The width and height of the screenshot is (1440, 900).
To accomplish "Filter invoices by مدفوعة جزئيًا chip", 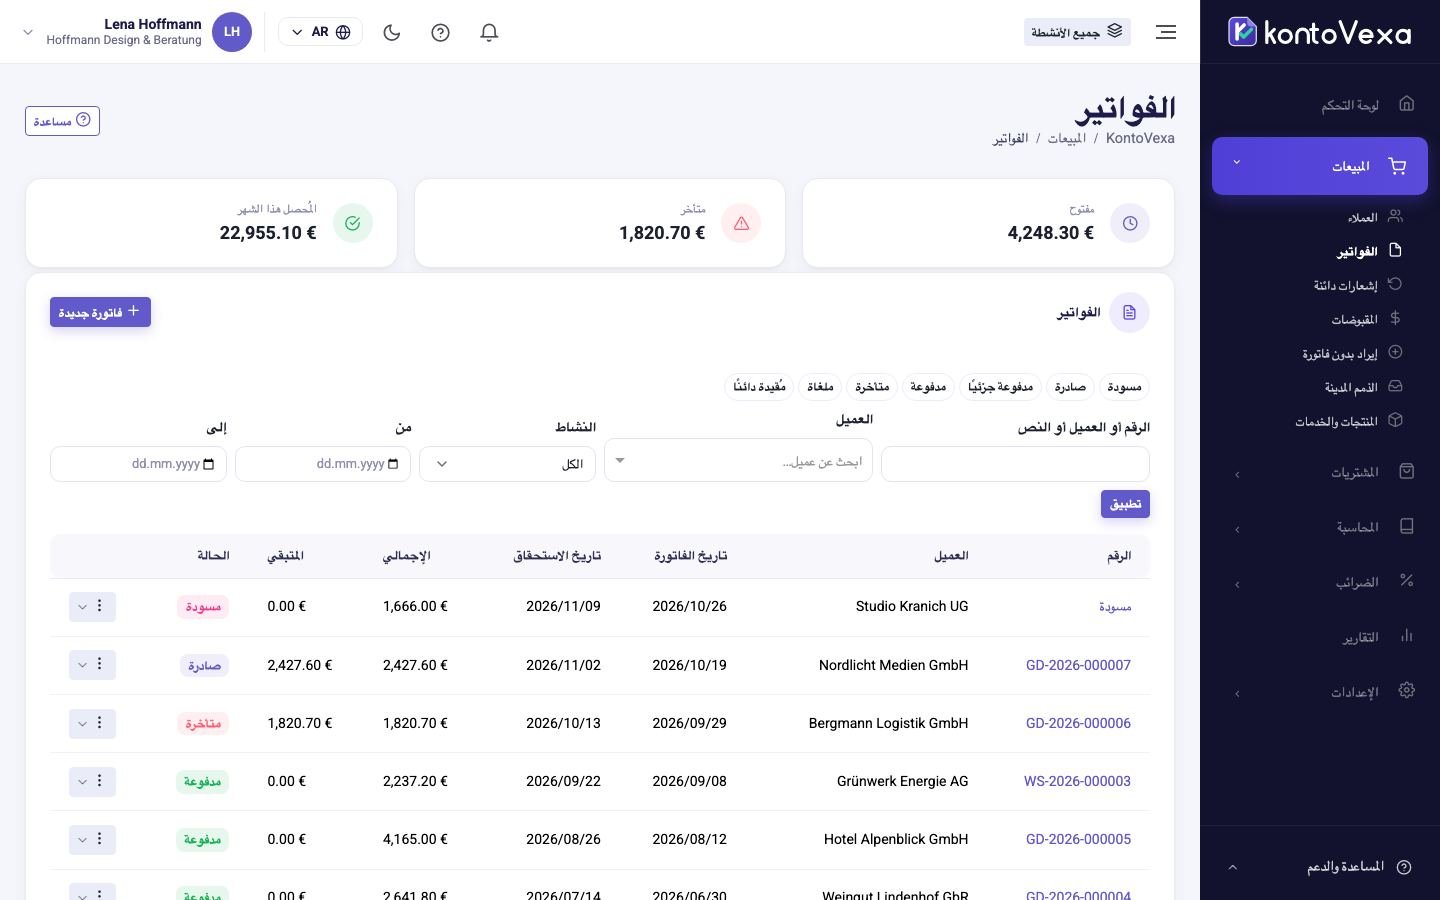I will coord(1001,387).
